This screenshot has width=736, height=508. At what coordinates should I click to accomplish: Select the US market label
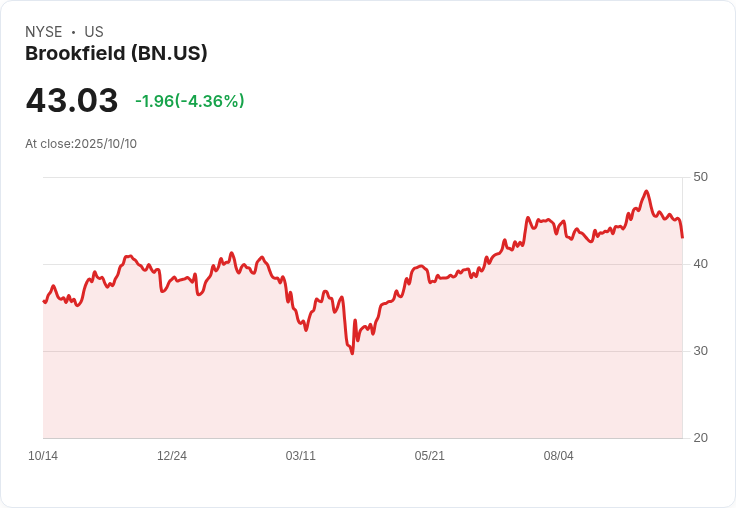(x=94, y=32)
